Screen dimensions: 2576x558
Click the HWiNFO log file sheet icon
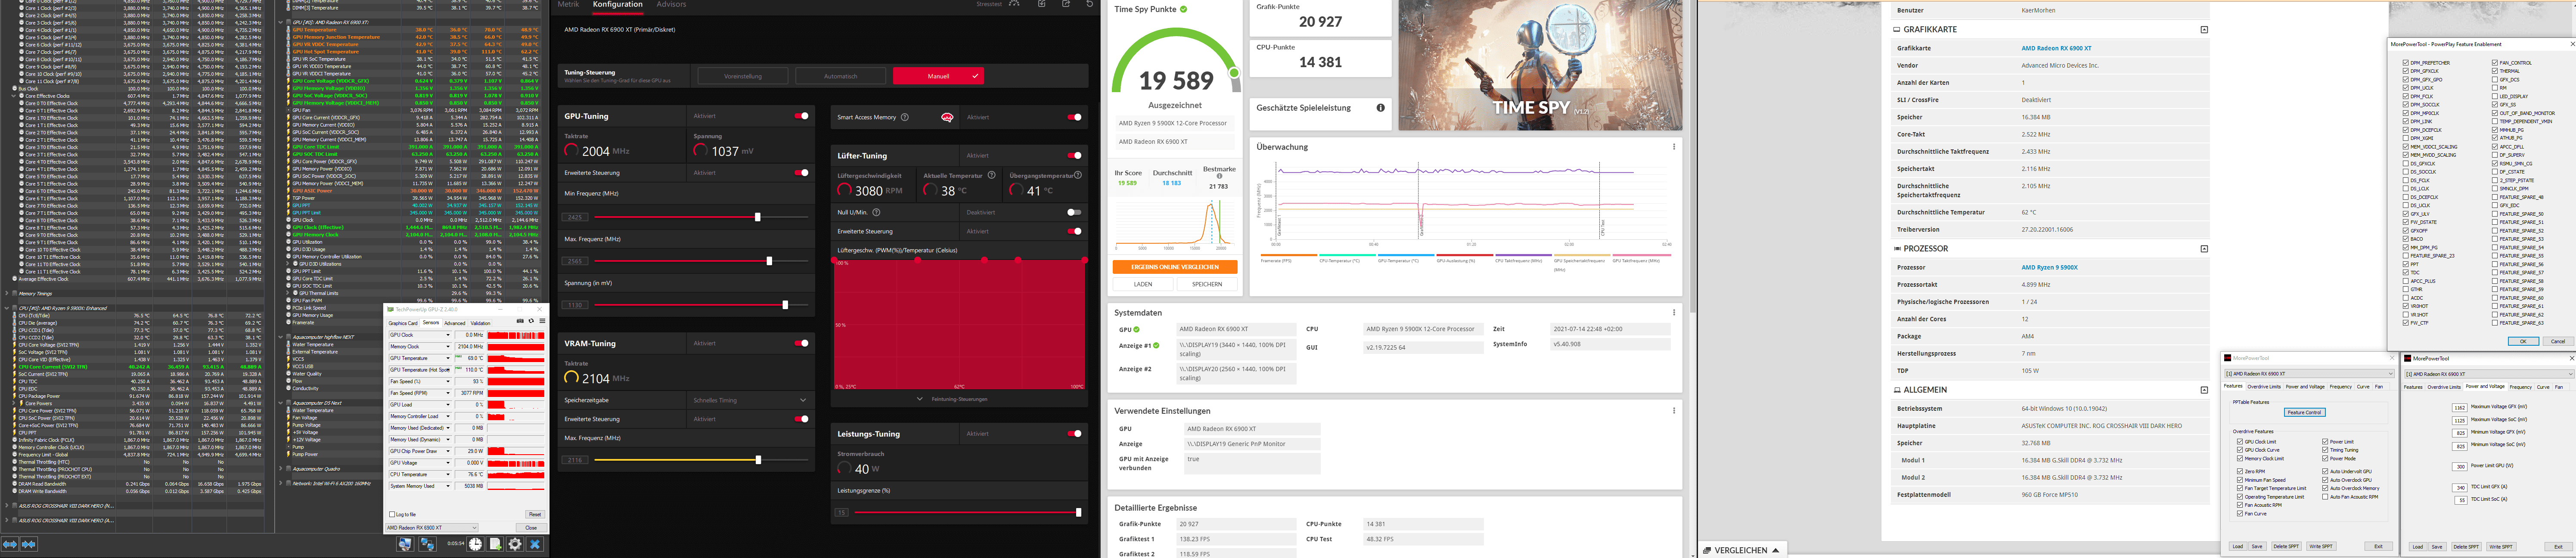[x=495, y=544]
